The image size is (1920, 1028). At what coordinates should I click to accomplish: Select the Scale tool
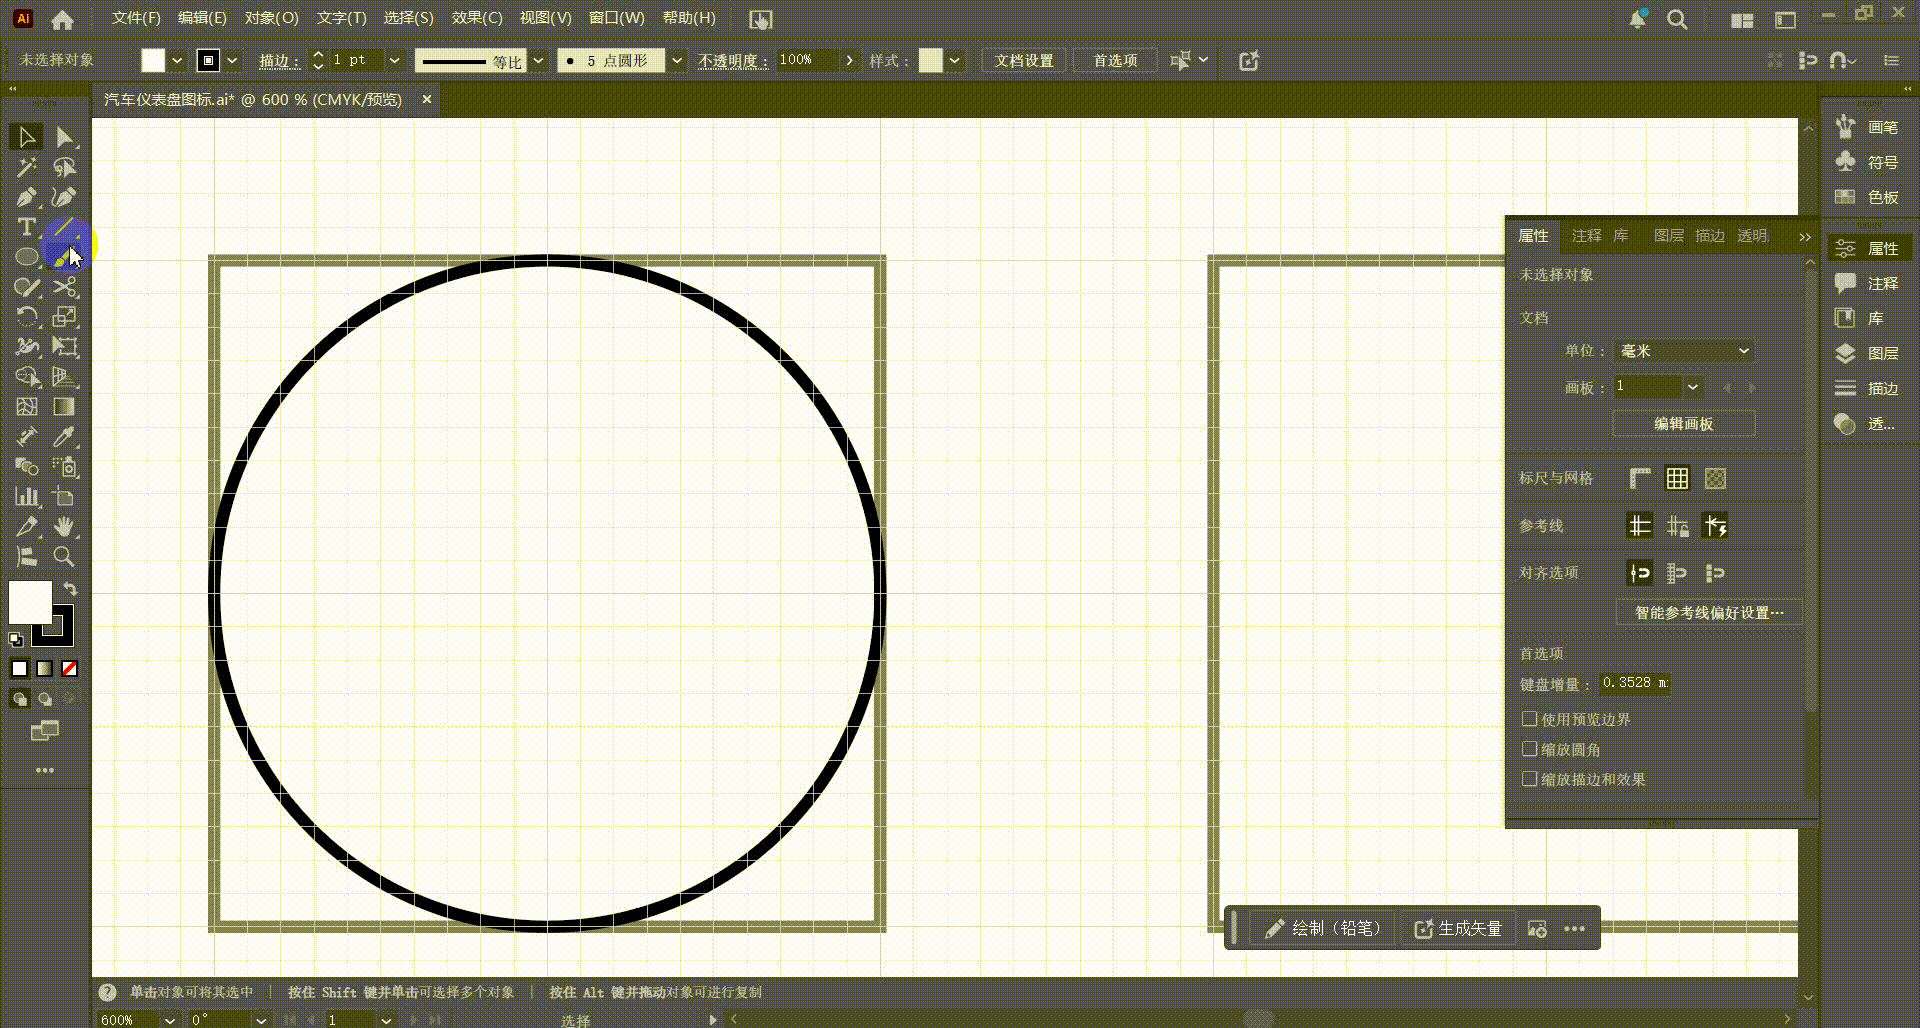point(65,317)
